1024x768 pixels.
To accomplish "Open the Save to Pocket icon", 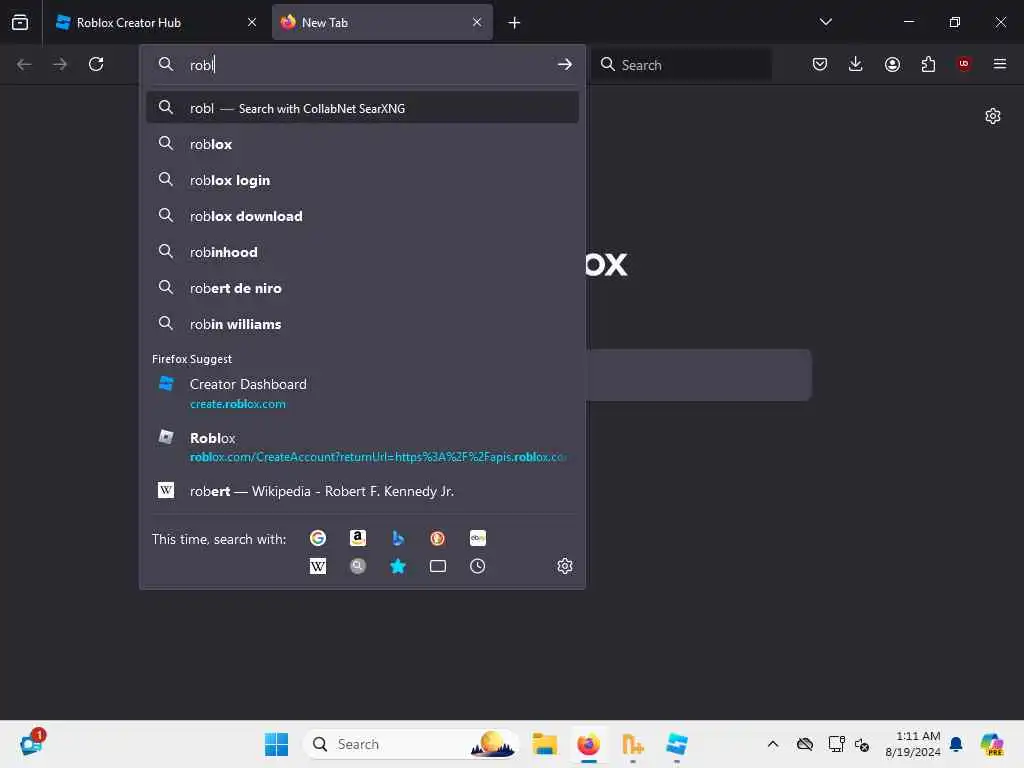I will point(820,64).
